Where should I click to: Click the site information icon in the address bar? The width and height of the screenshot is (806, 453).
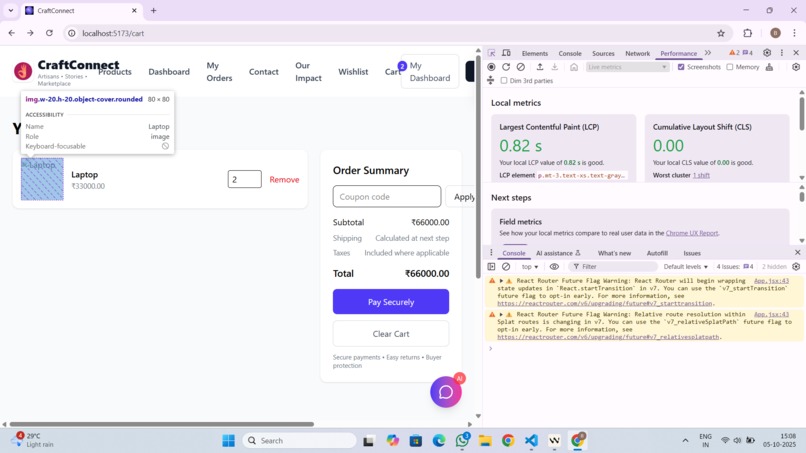pyautogui.click(x=72, y=33)
